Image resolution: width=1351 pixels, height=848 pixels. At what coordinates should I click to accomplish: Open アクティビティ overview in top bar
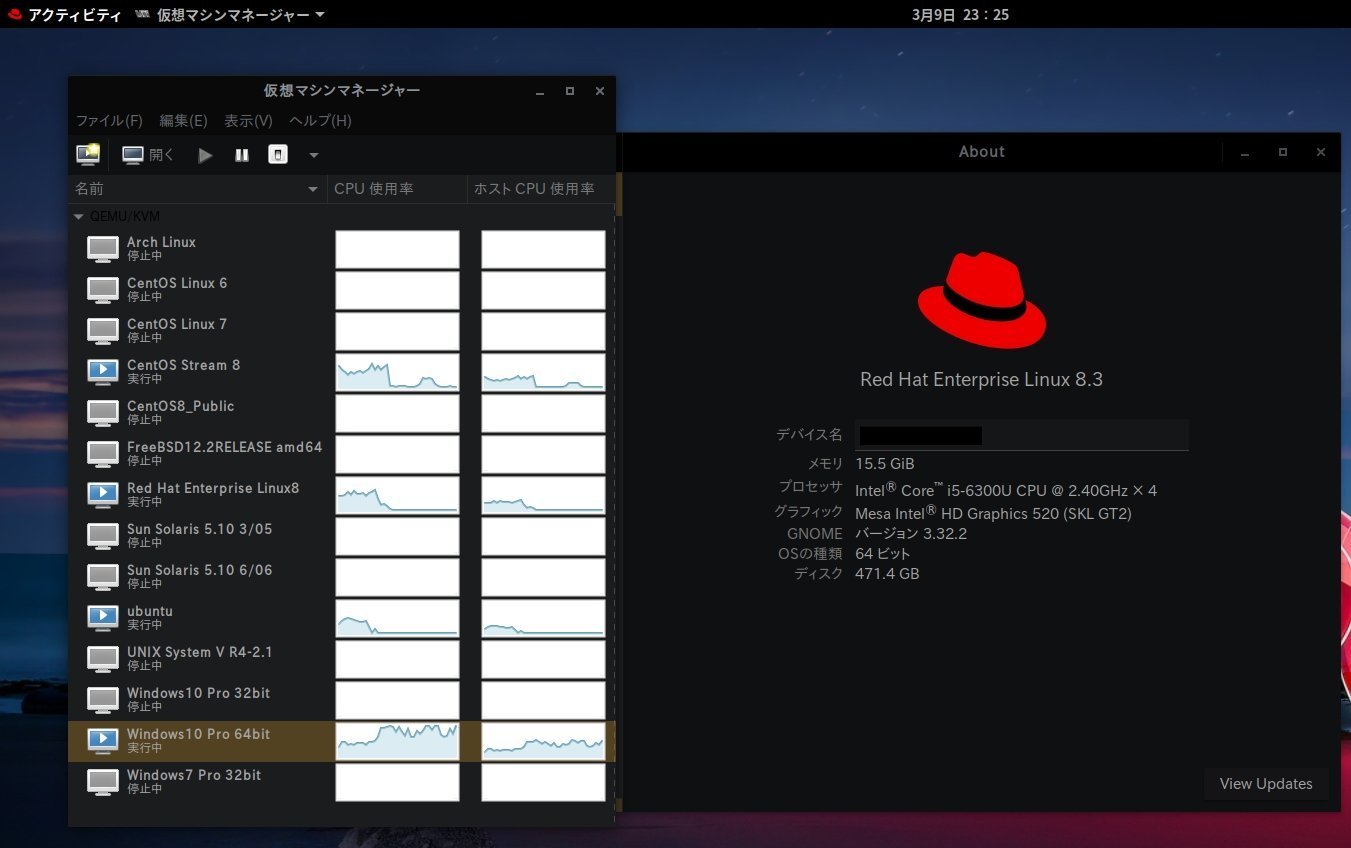point(75,15)
